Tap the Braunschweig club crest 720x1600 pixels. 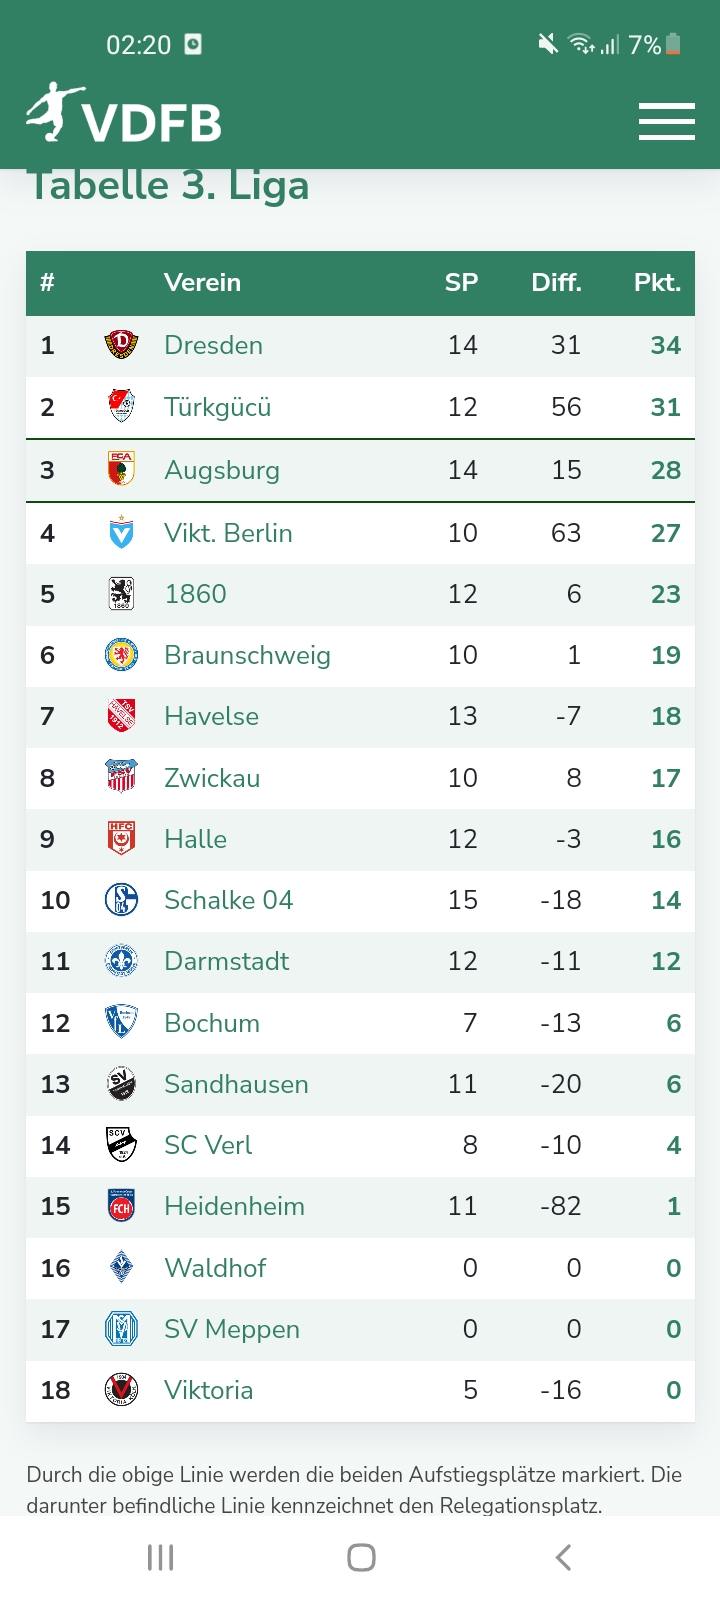click(121, 655)
